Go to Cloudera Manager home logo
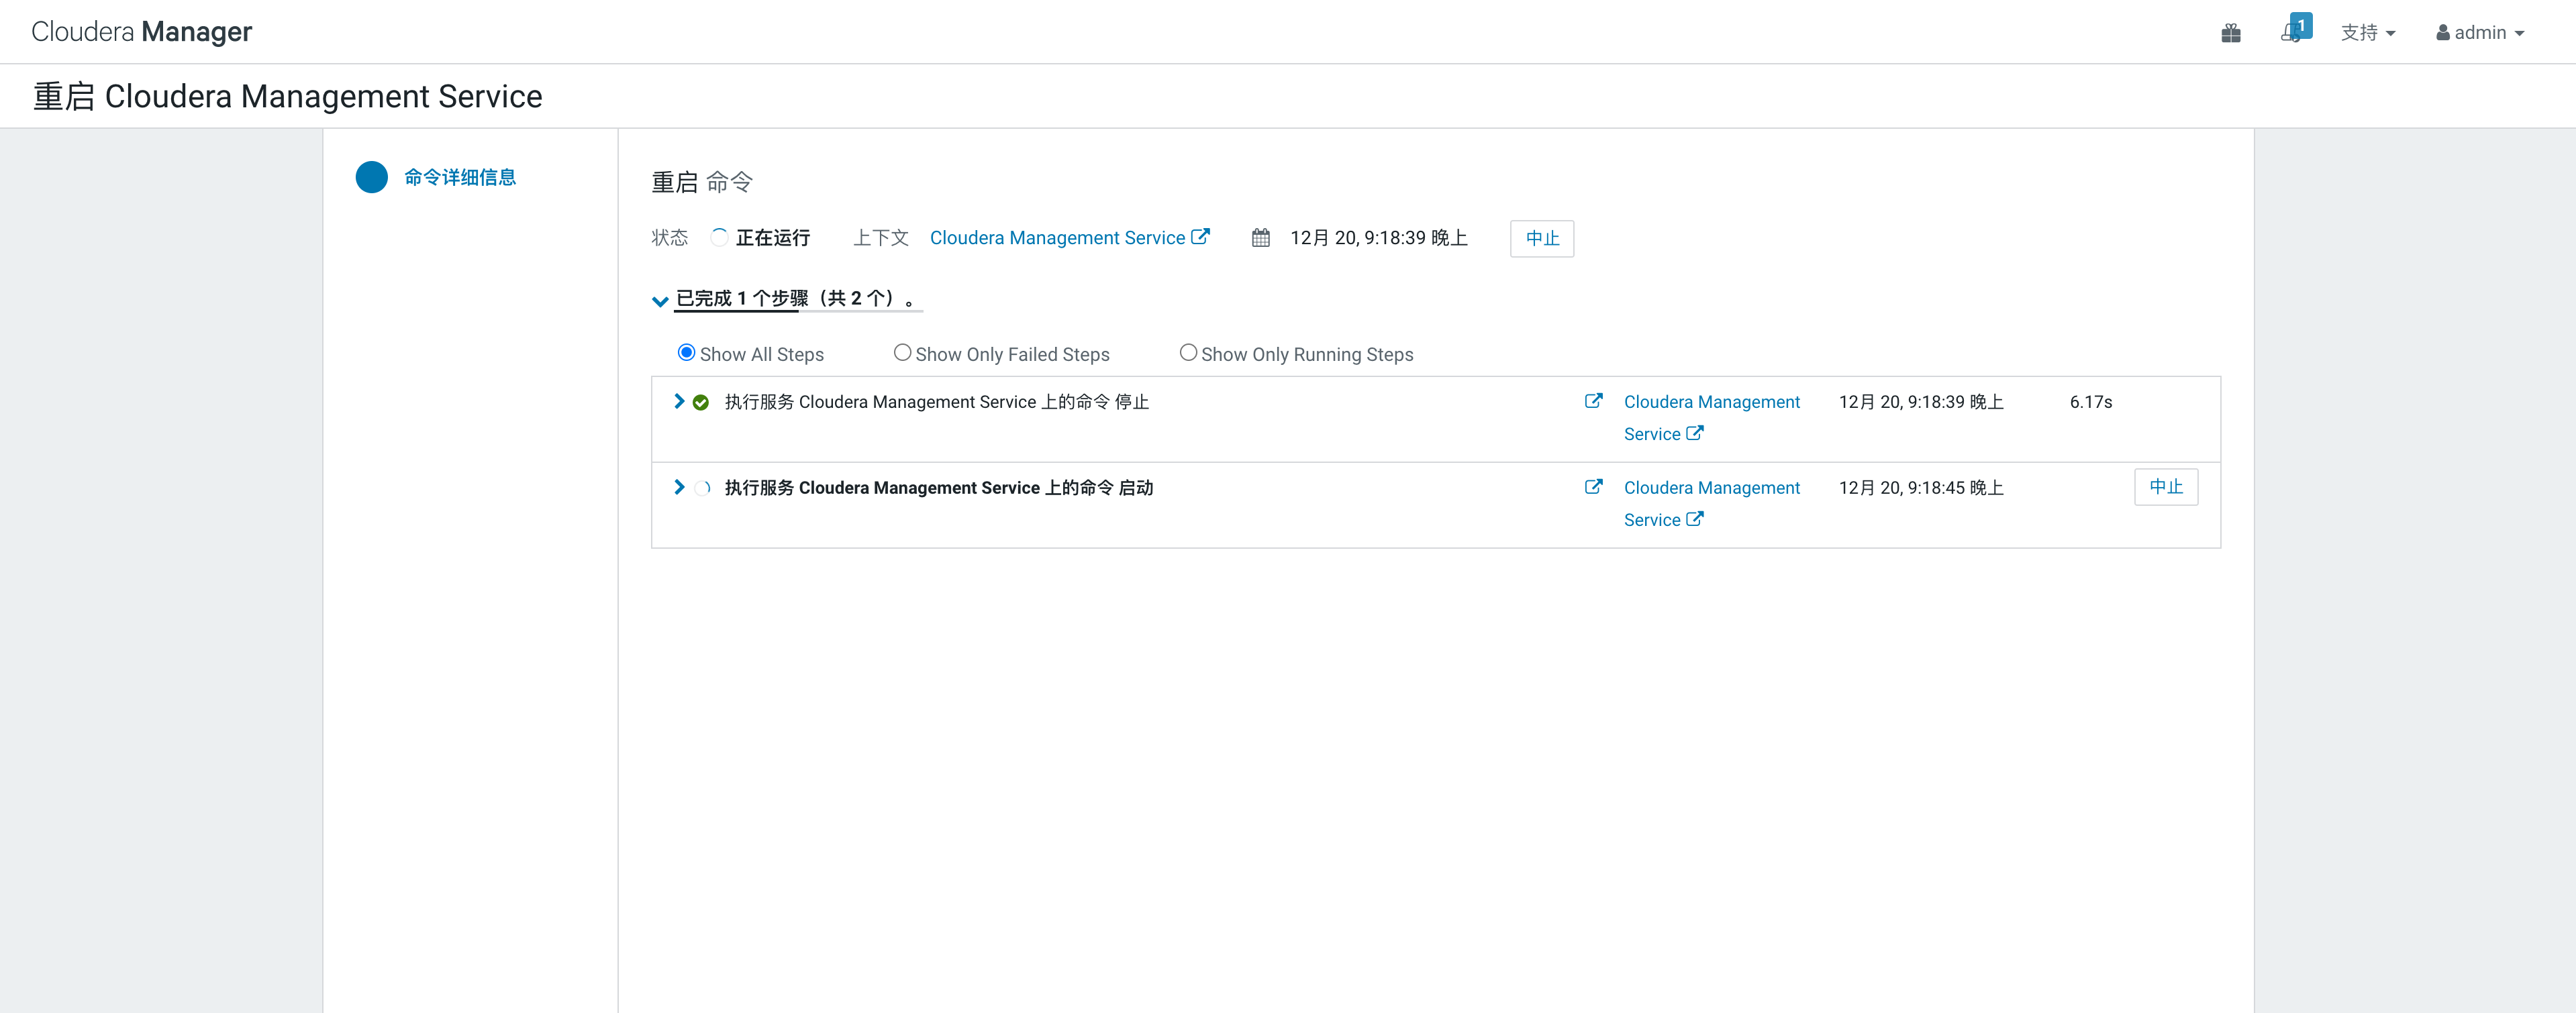2576x1013 pixels. (141, 32)
